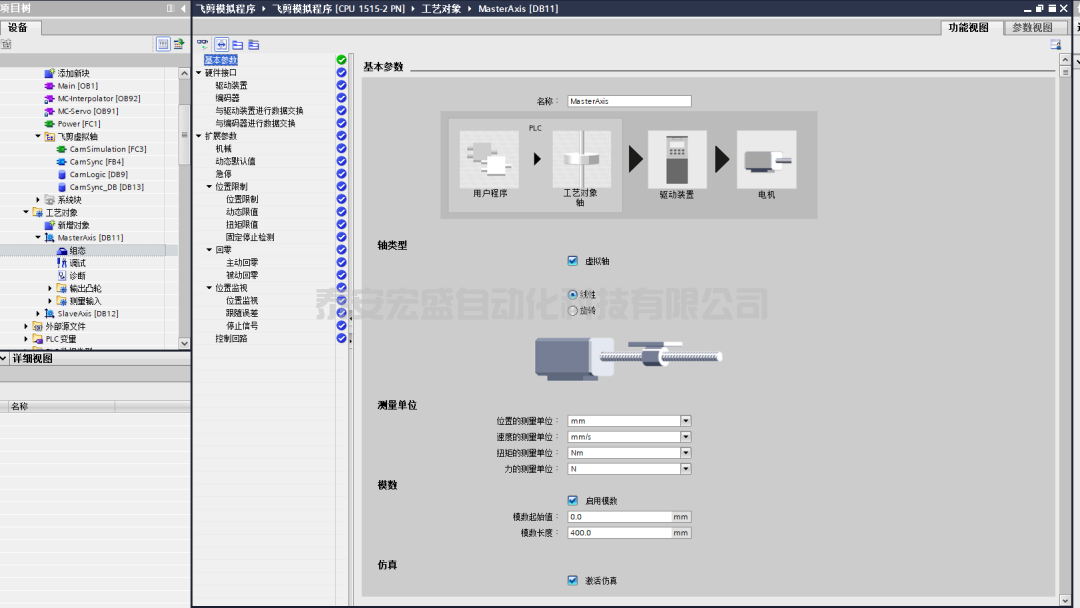Click the user program (用户程序) diagram icon

pyautogui.click(x=489, y=159)
